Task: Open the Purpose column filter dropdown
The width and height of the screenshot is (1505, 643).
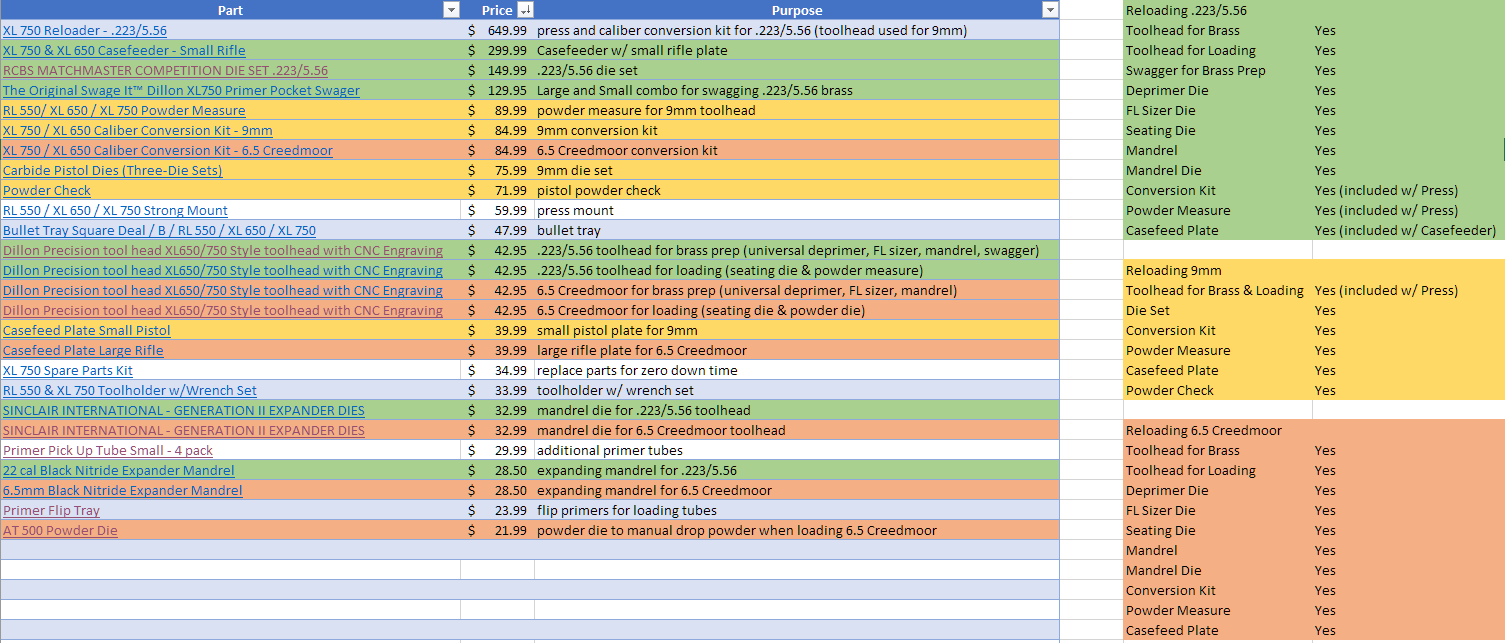Action: pos(1049,10)
